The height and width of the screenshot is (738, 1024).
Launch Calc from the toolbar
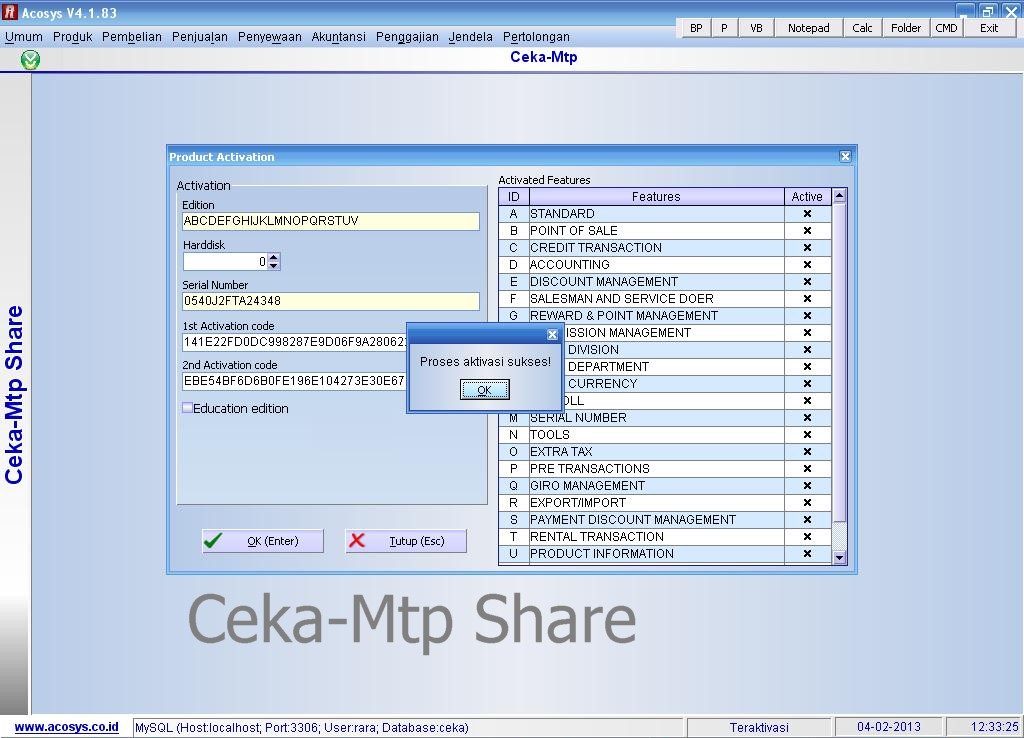click(862, 28)
